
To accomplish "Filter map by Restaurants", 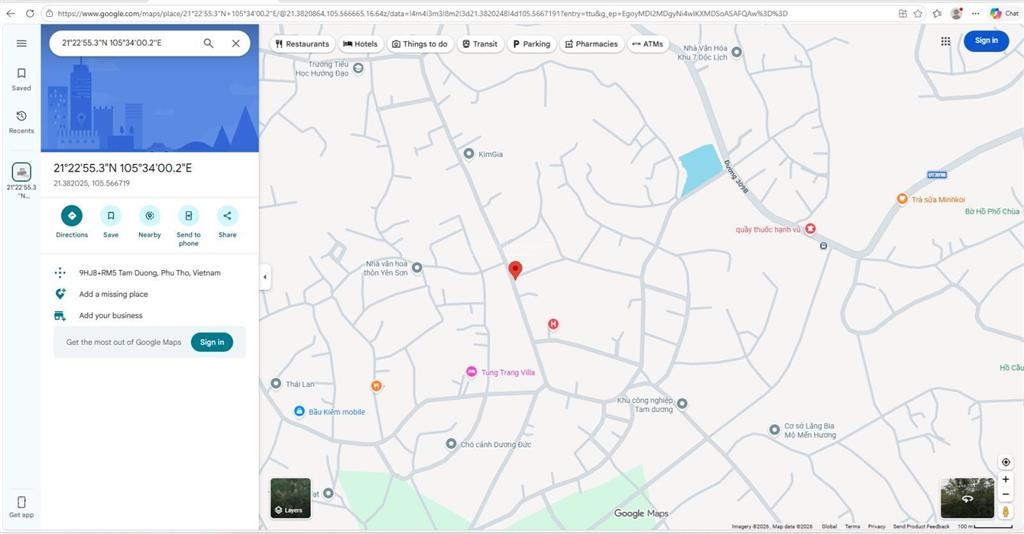I will click(x=302, y=44).
